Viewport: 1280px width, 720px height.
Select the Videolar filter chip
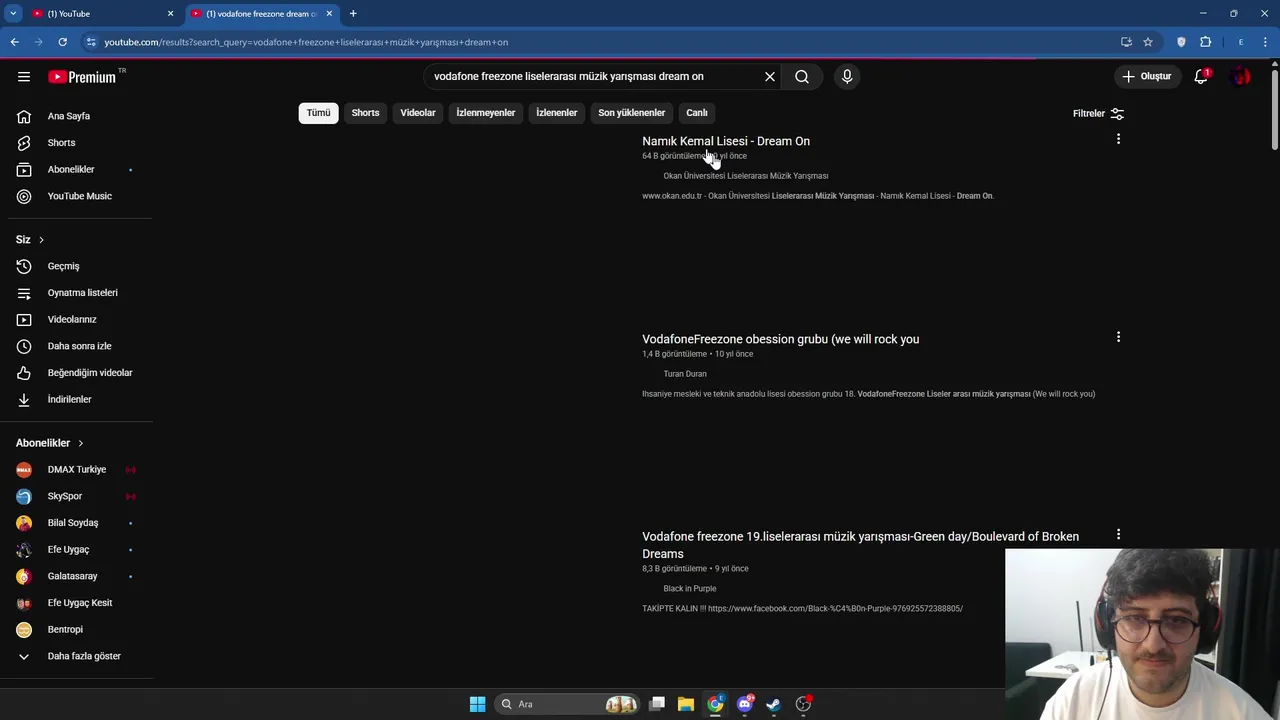point(418,113)
